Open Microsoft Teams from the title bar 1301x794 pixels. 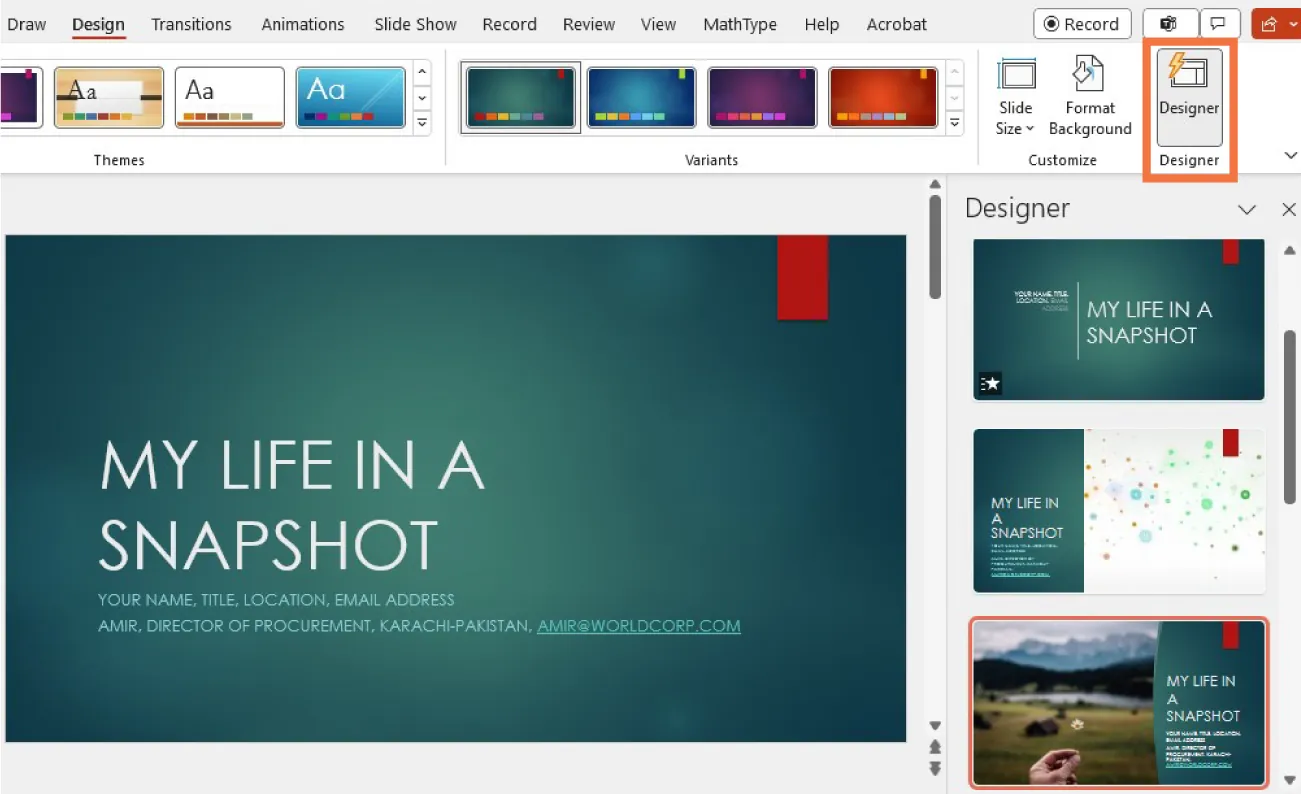coord(1170,23)
